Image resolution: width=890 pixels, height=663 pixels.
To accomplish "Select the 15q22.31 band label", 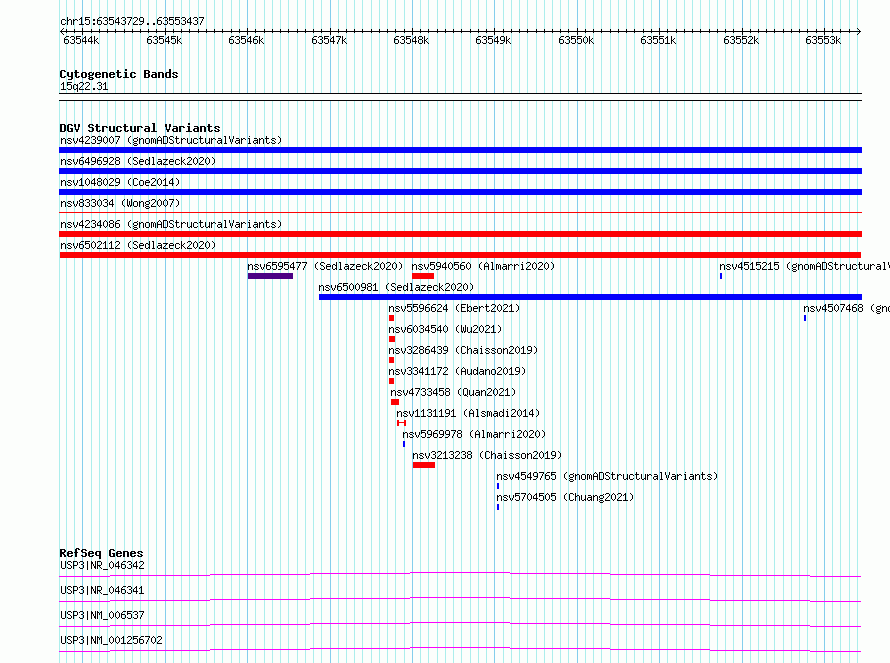I will [84, 86].
